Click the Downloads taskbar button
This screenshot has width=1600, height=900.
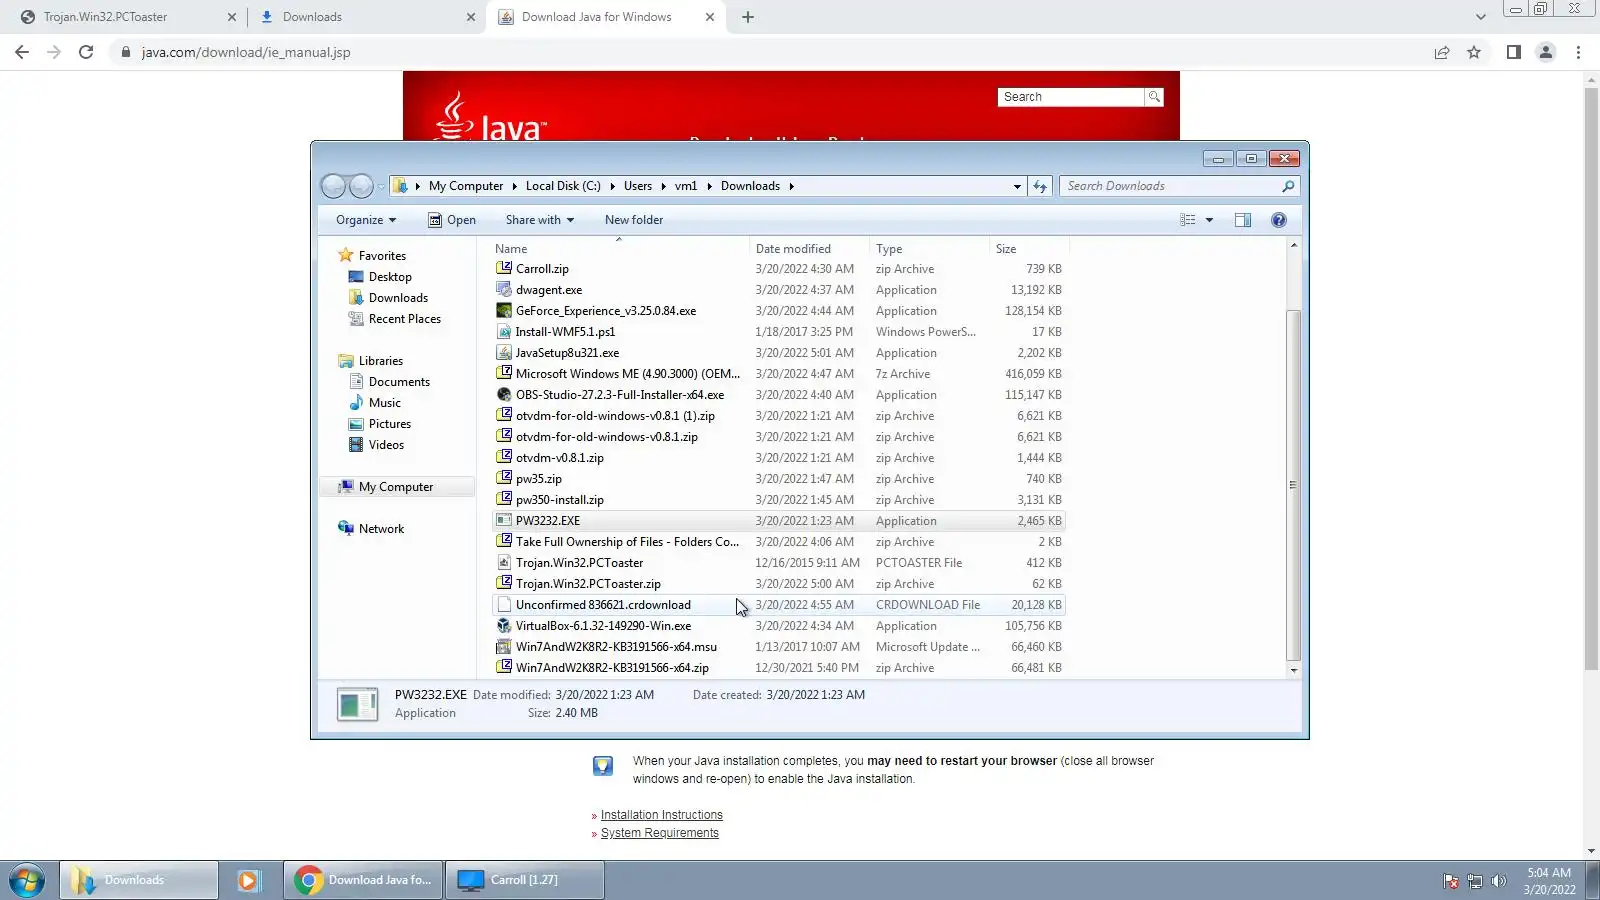point(139,880)
